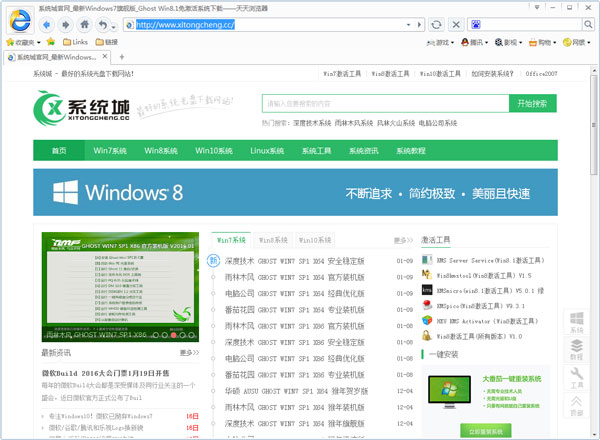
Task: Click the Office2007 top link
Action: [541, 74]
